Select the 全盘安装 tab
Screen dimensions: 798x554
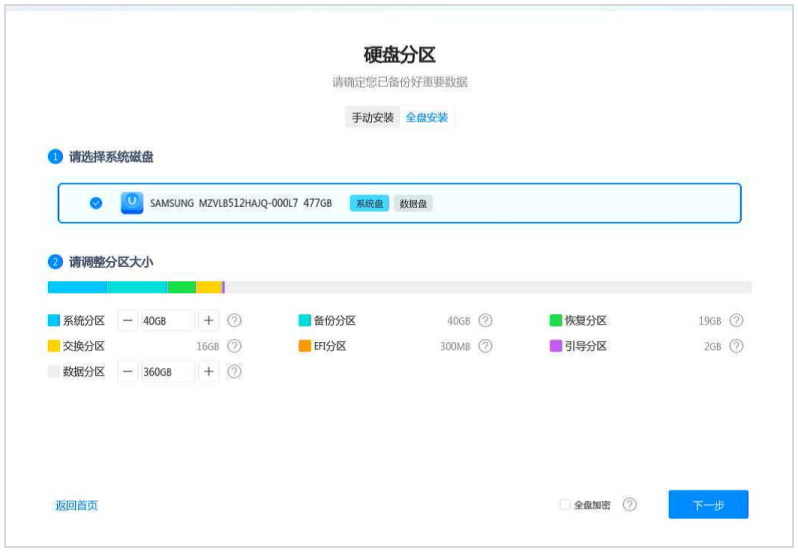click(x=426, y=118)
